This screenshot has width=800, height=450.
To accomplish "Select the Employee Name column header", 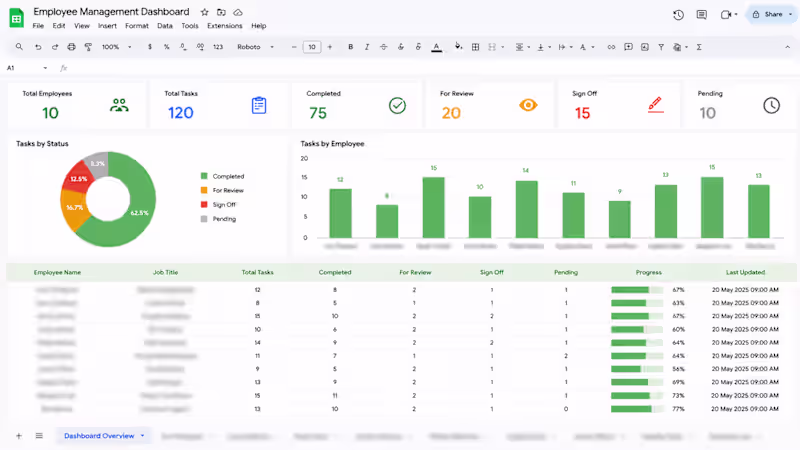I will point(57,272).
